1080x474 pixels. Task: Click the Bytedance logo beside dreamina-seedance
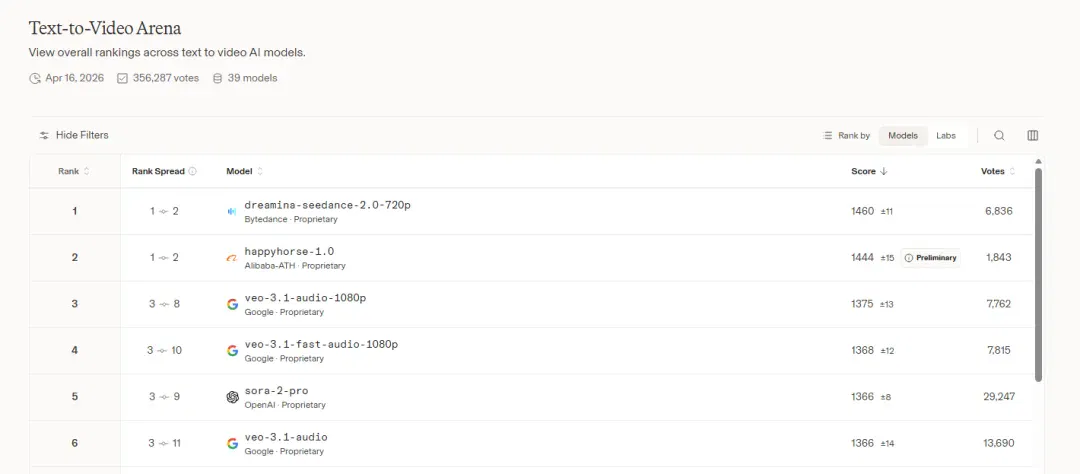pyautogui.click(x=232, y=211)
